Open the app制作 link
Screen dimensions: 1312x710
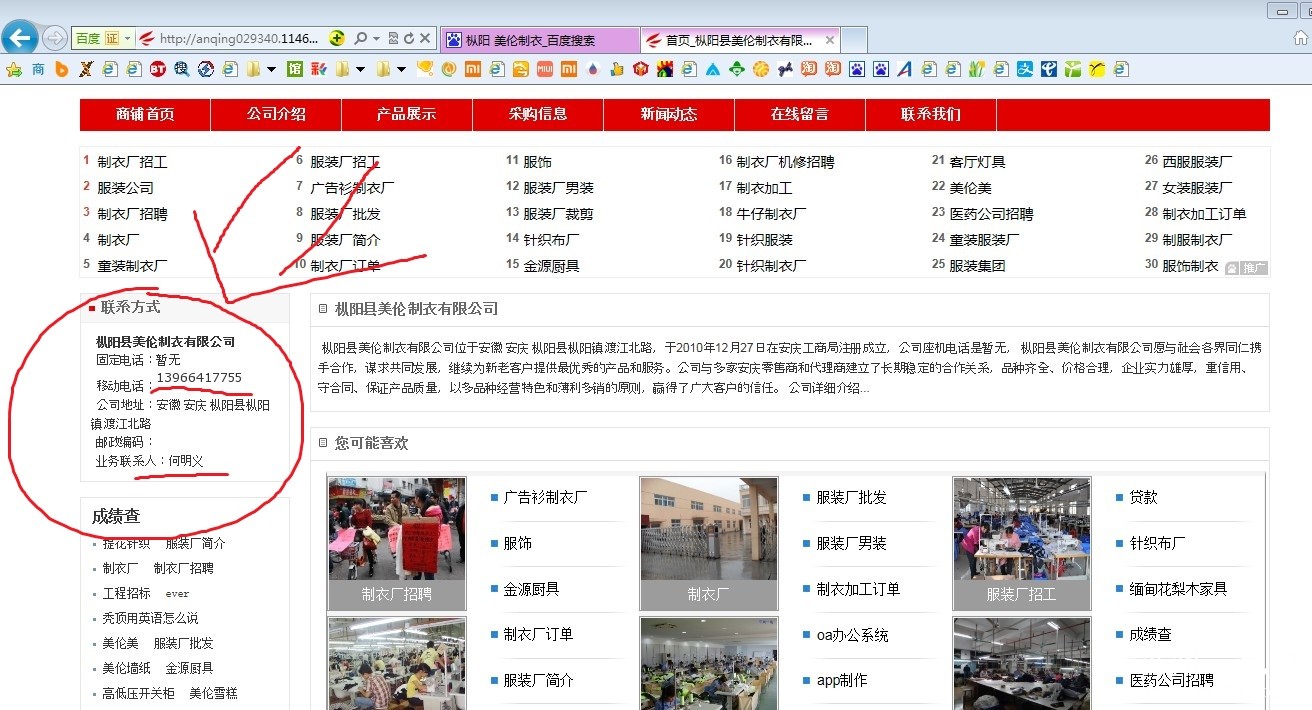(842, 680)
